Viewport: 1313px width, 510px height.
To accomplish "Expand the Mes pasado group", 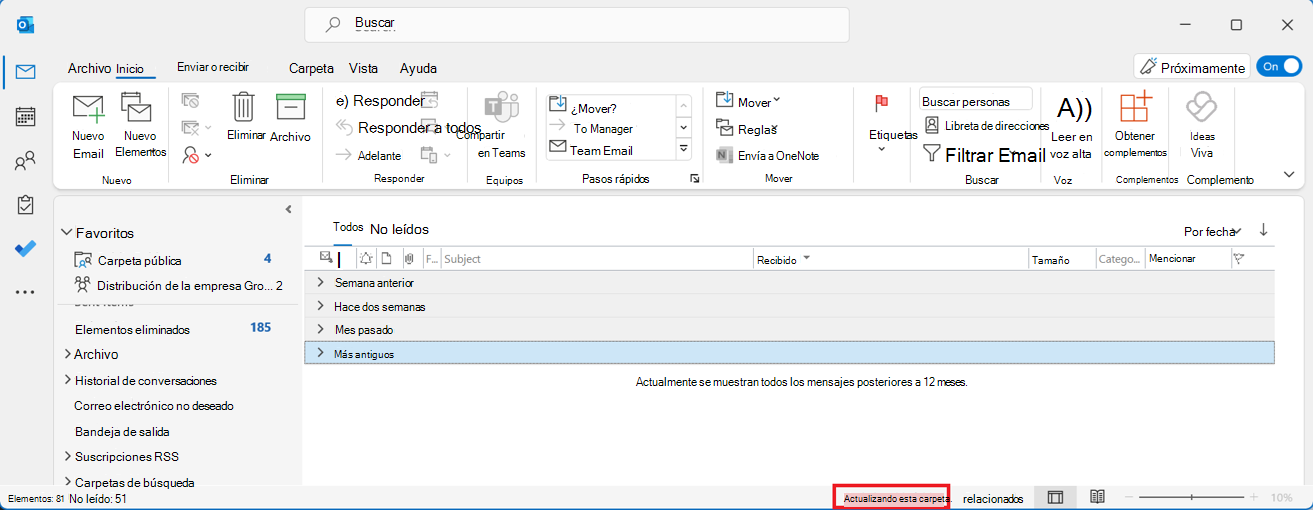I will pyautogui.click(x=321, y=329).
